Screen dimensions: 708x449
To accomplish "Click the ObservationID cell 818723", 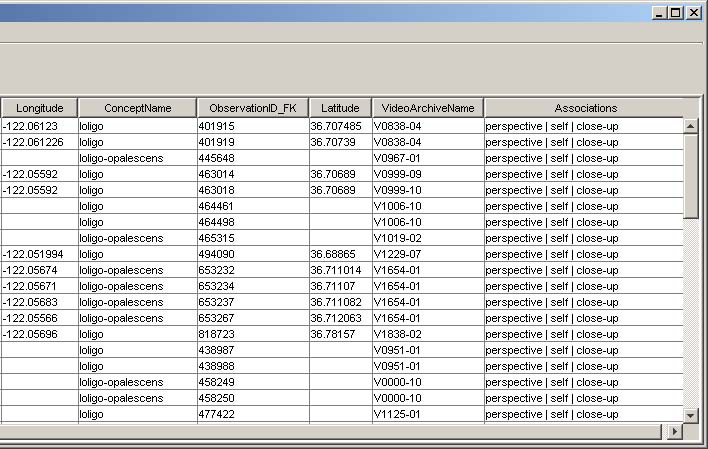I will (x=252, y=334).
